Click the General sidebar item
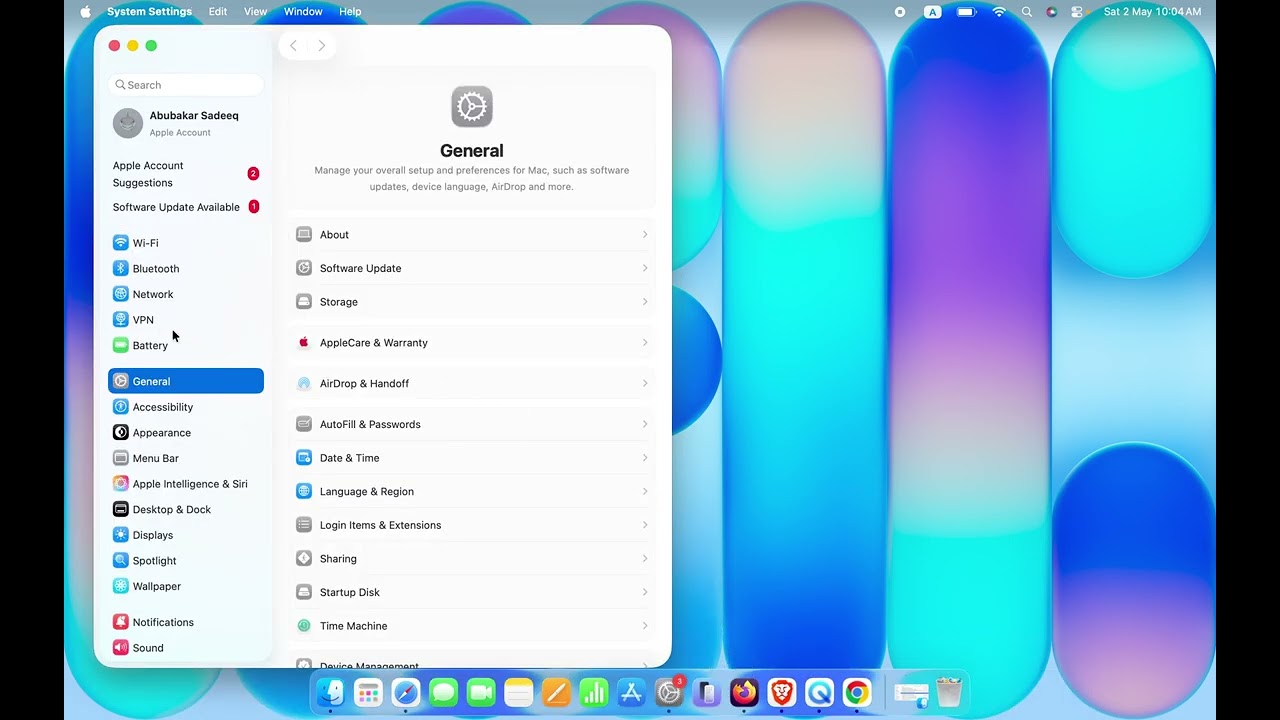Viewport: 1280px width, 720px height. 186,381
